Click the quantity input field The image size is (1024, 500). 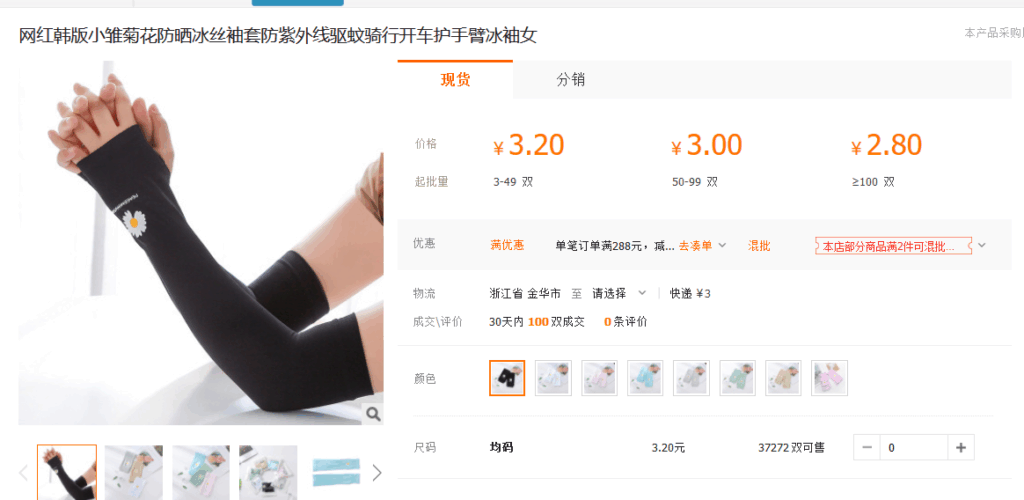pyautogui.click(x=914, y=448)
